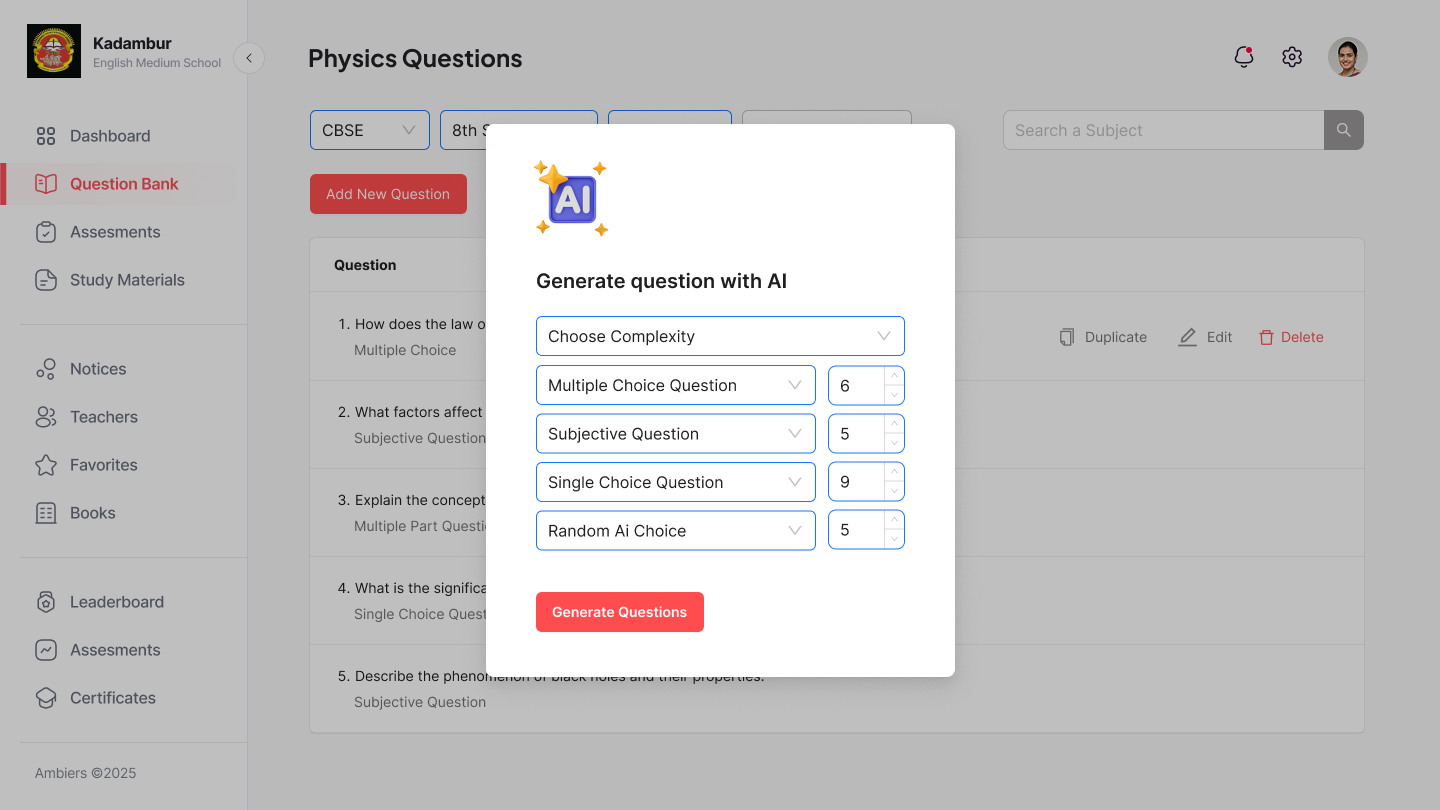The width and height of the screenshot is (1440, 810).
Task: Click the Duplicate icon for question one
Action: (x=1067, y=337)
